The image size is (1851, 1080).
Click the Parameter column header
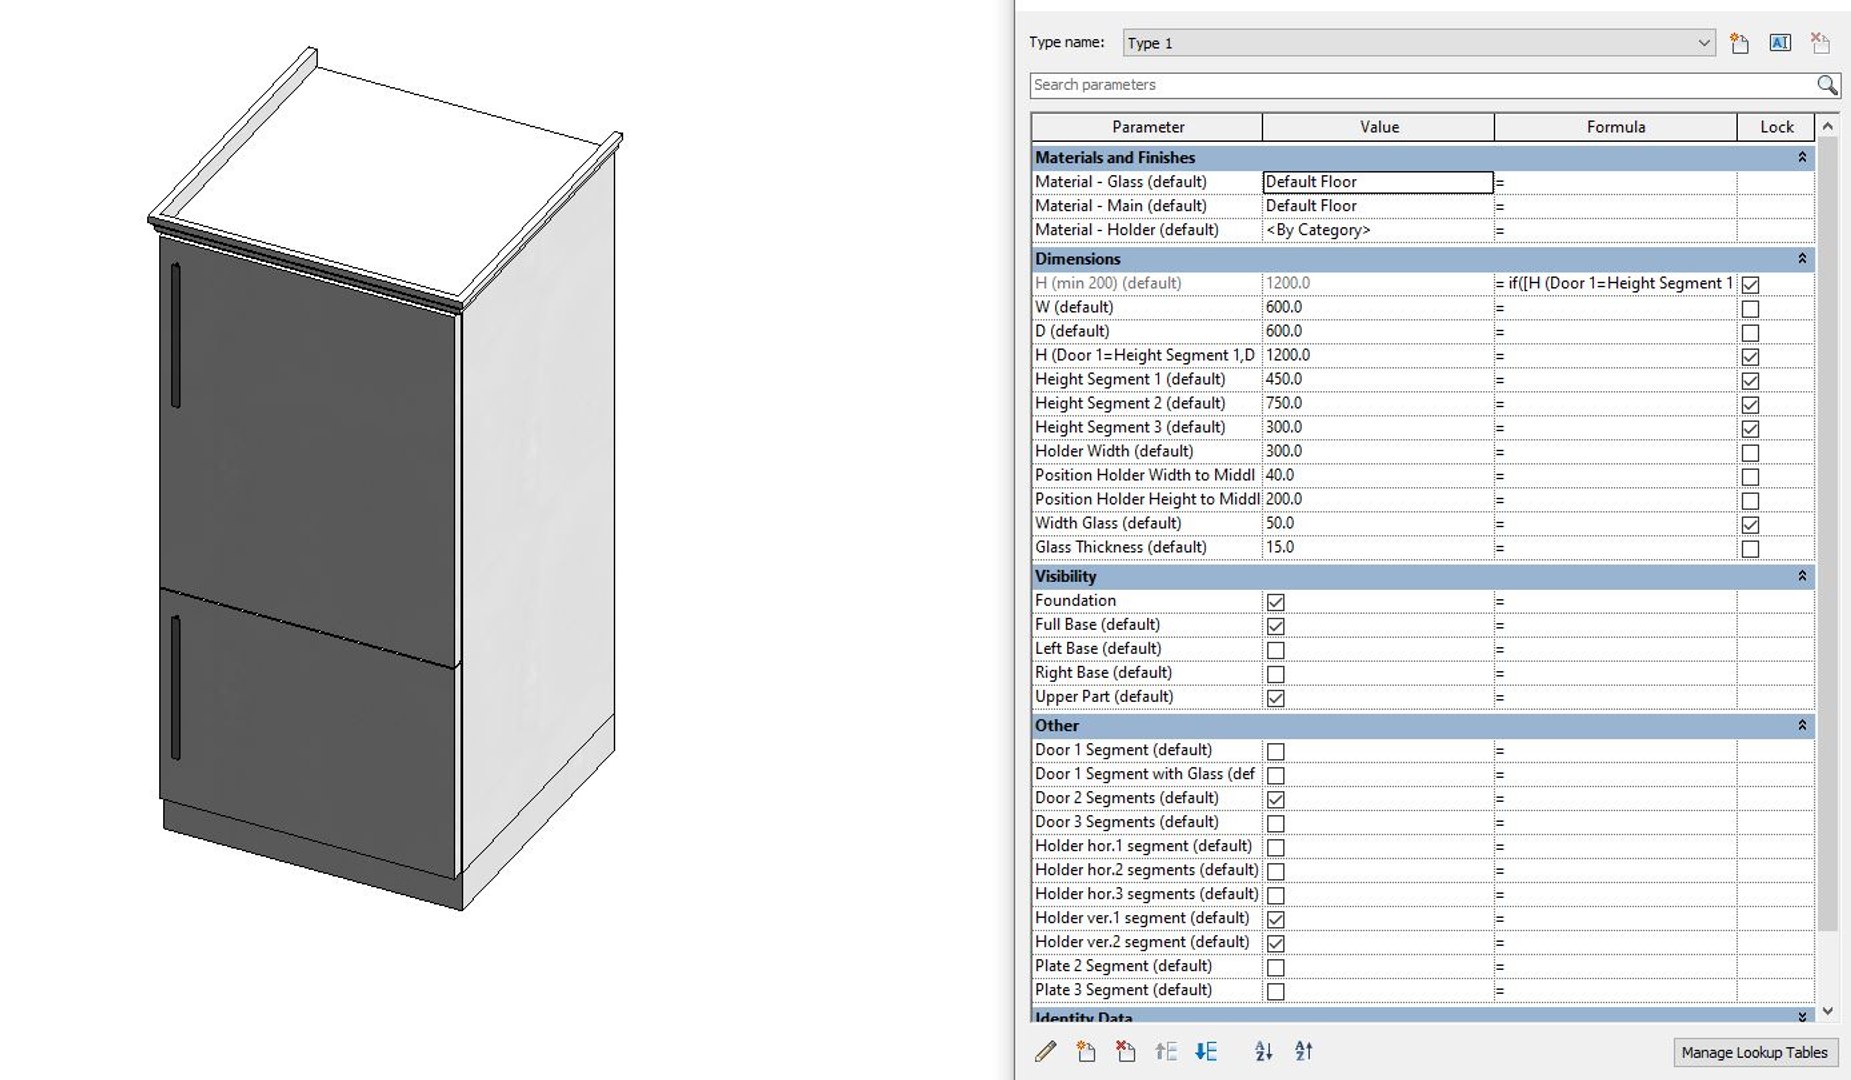[1147, 127]
